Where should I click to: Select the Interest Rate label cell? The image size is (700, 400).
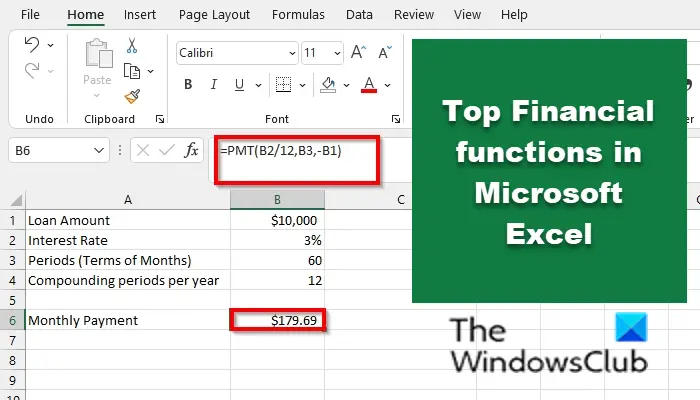[x=128, y=240]
